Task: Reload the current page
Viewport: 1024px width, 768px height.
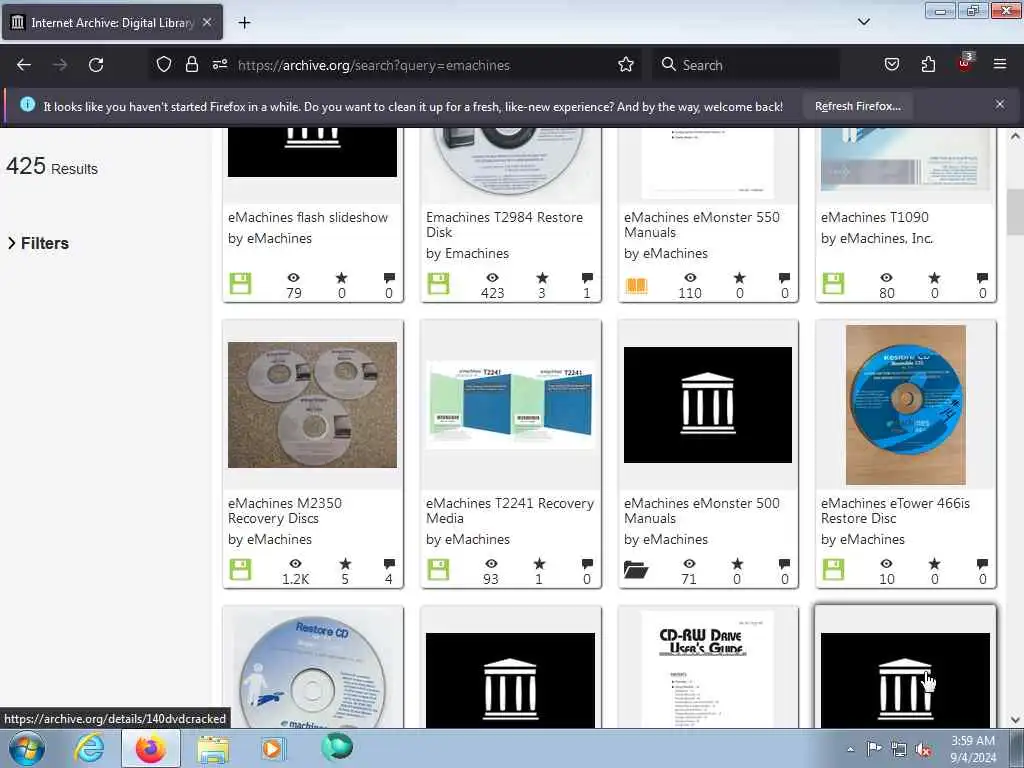Action: [96, 65]
